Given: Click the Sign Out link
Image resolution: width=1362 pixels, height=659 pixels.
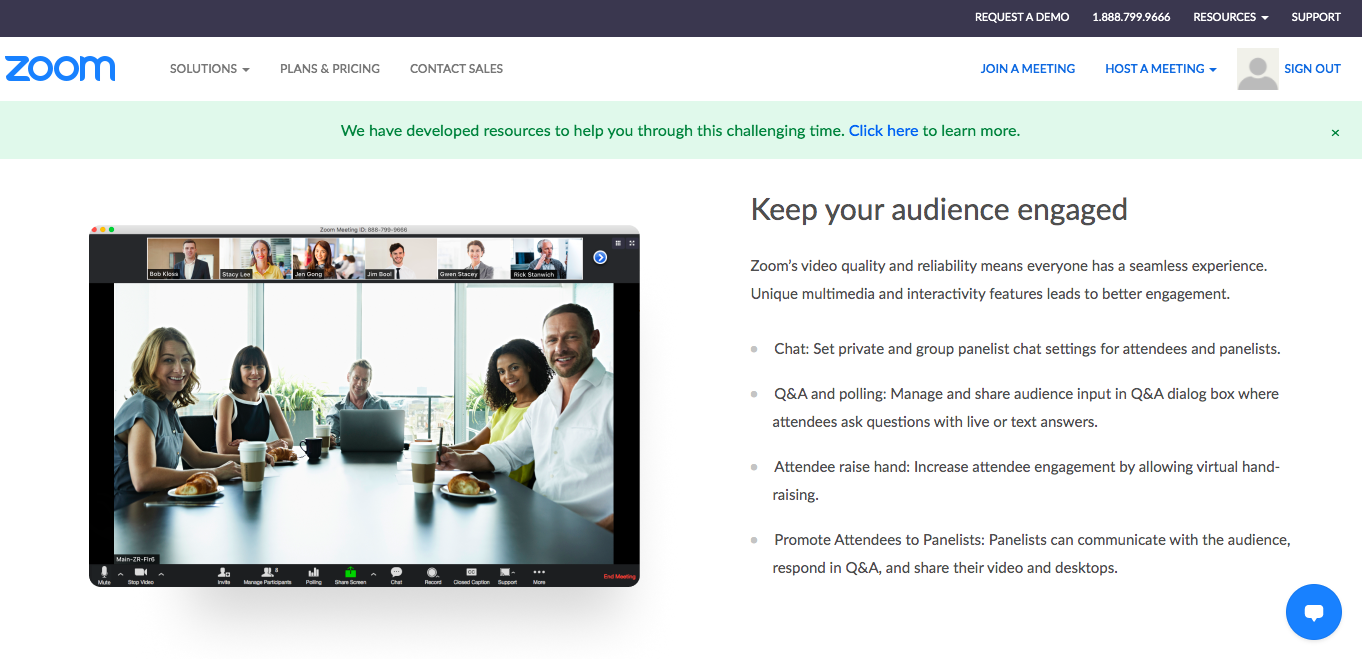Looking at the screenshot, I should [x=1312, y=69].
